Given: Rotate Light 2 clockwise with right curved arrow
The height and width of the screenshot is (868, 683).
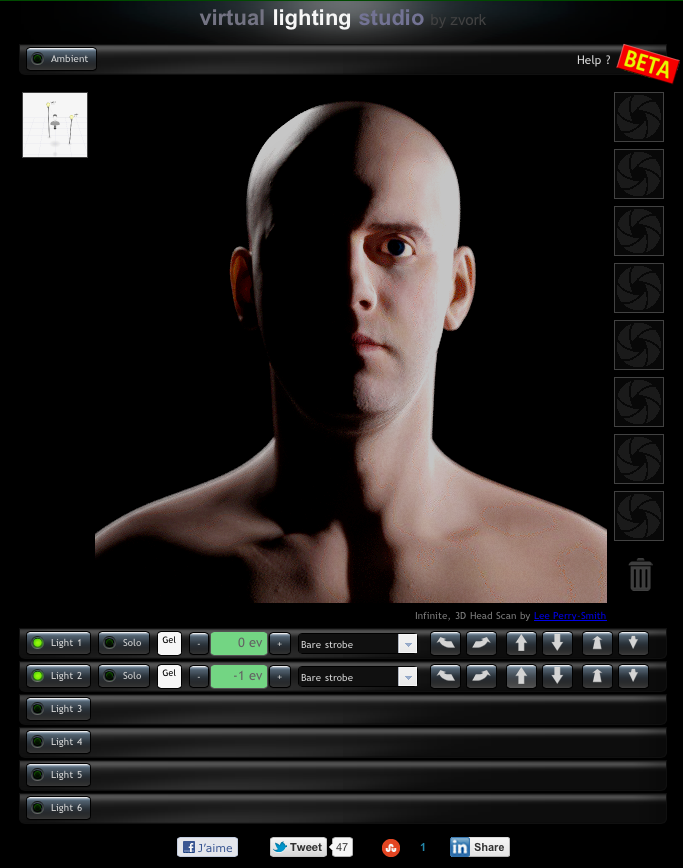Looking at the screenshot, I should pyautogui.click(x=481, y=676).
